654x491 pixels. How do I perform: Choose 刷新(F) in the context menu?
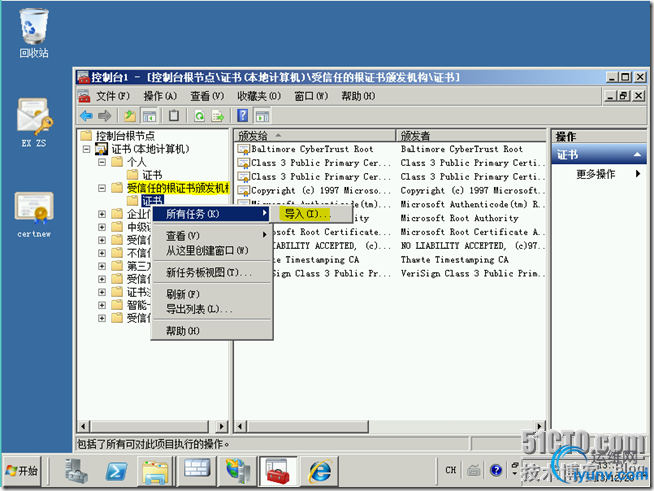point(211,295)
